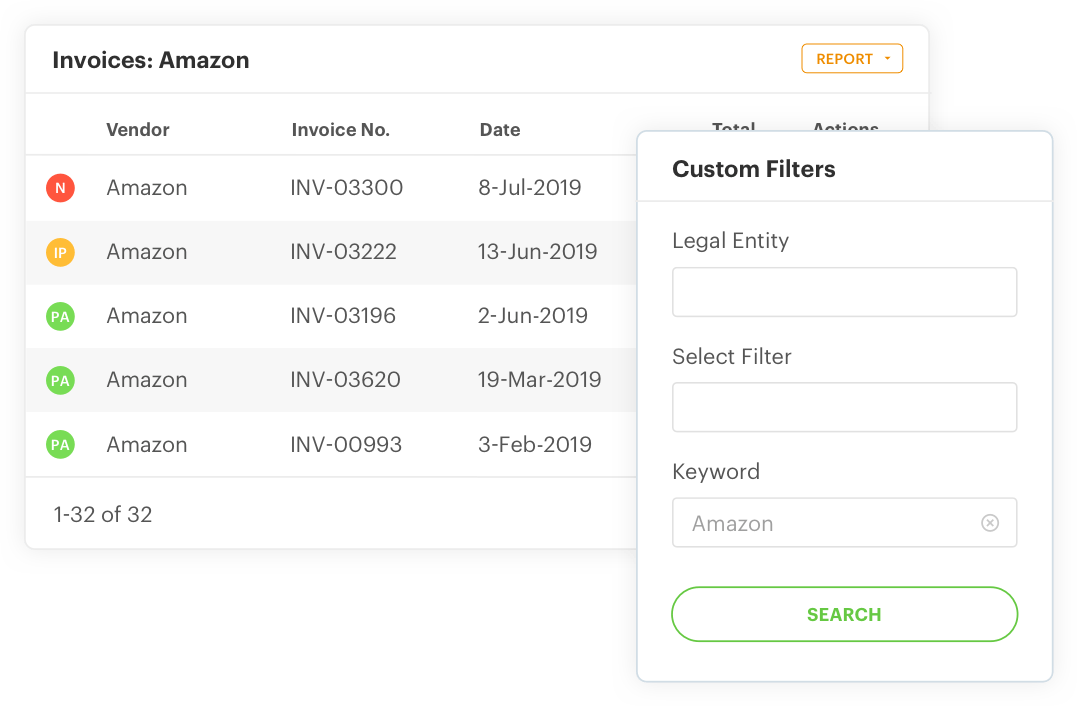Open the Select Filter dropdown field

[844, 407]
